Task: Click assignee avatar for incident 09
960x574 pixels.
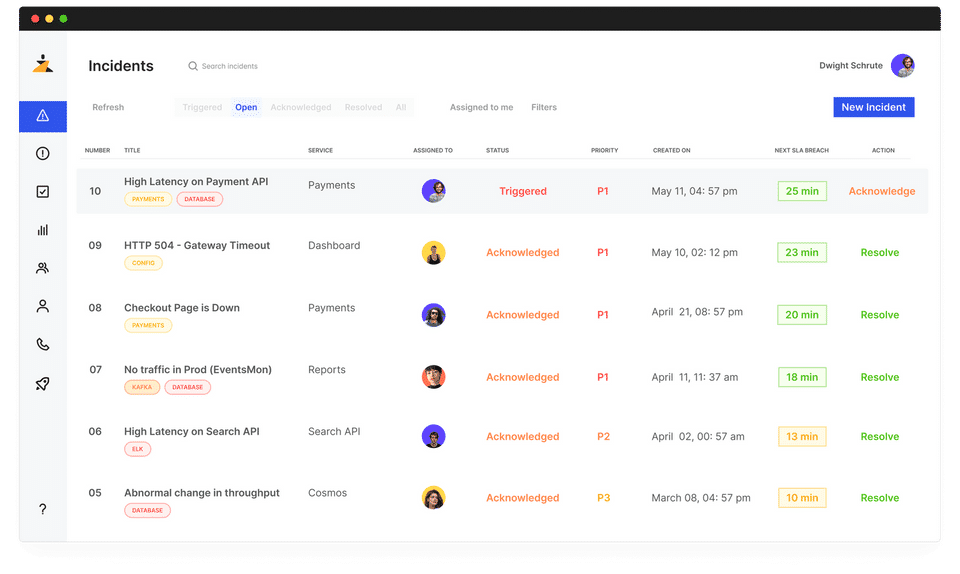Action: (x=433, y=253)
